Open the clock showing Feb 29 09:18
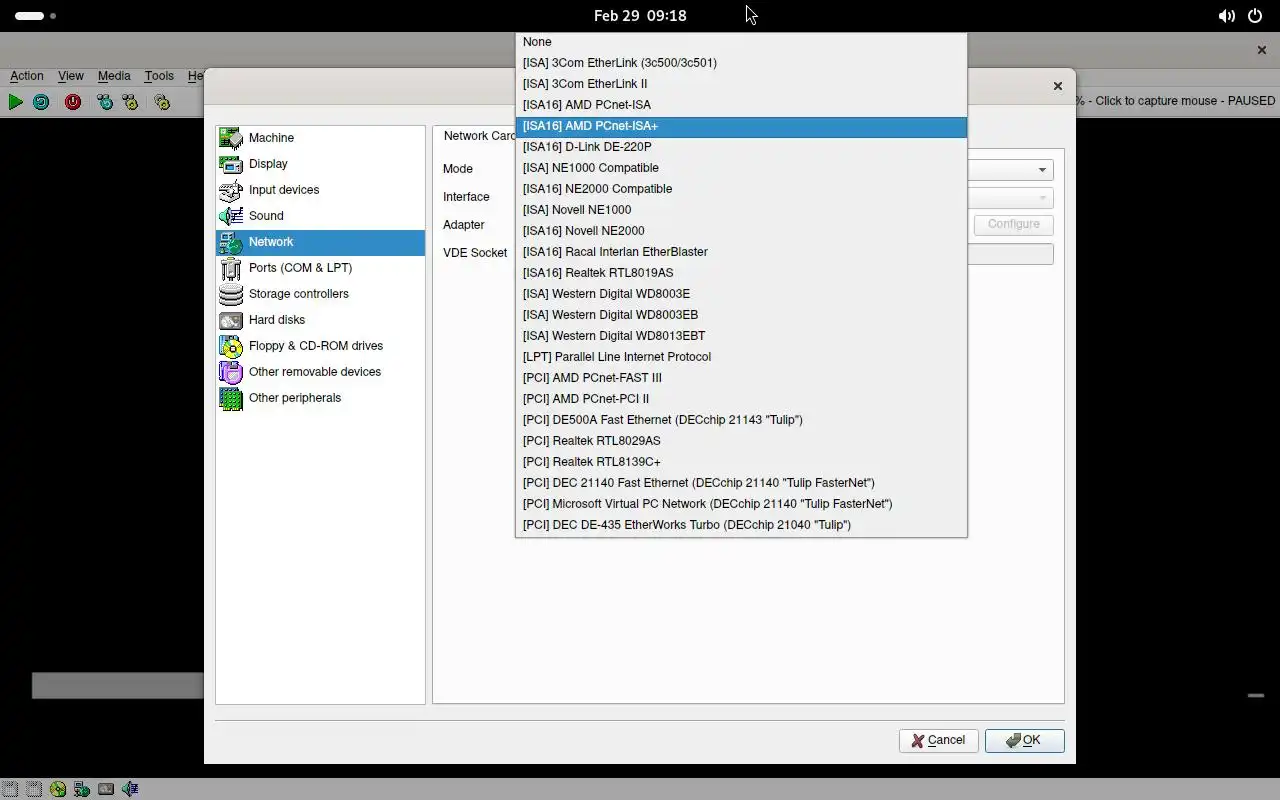Screen dimensions: 1280x800 (x=640, y=16)
